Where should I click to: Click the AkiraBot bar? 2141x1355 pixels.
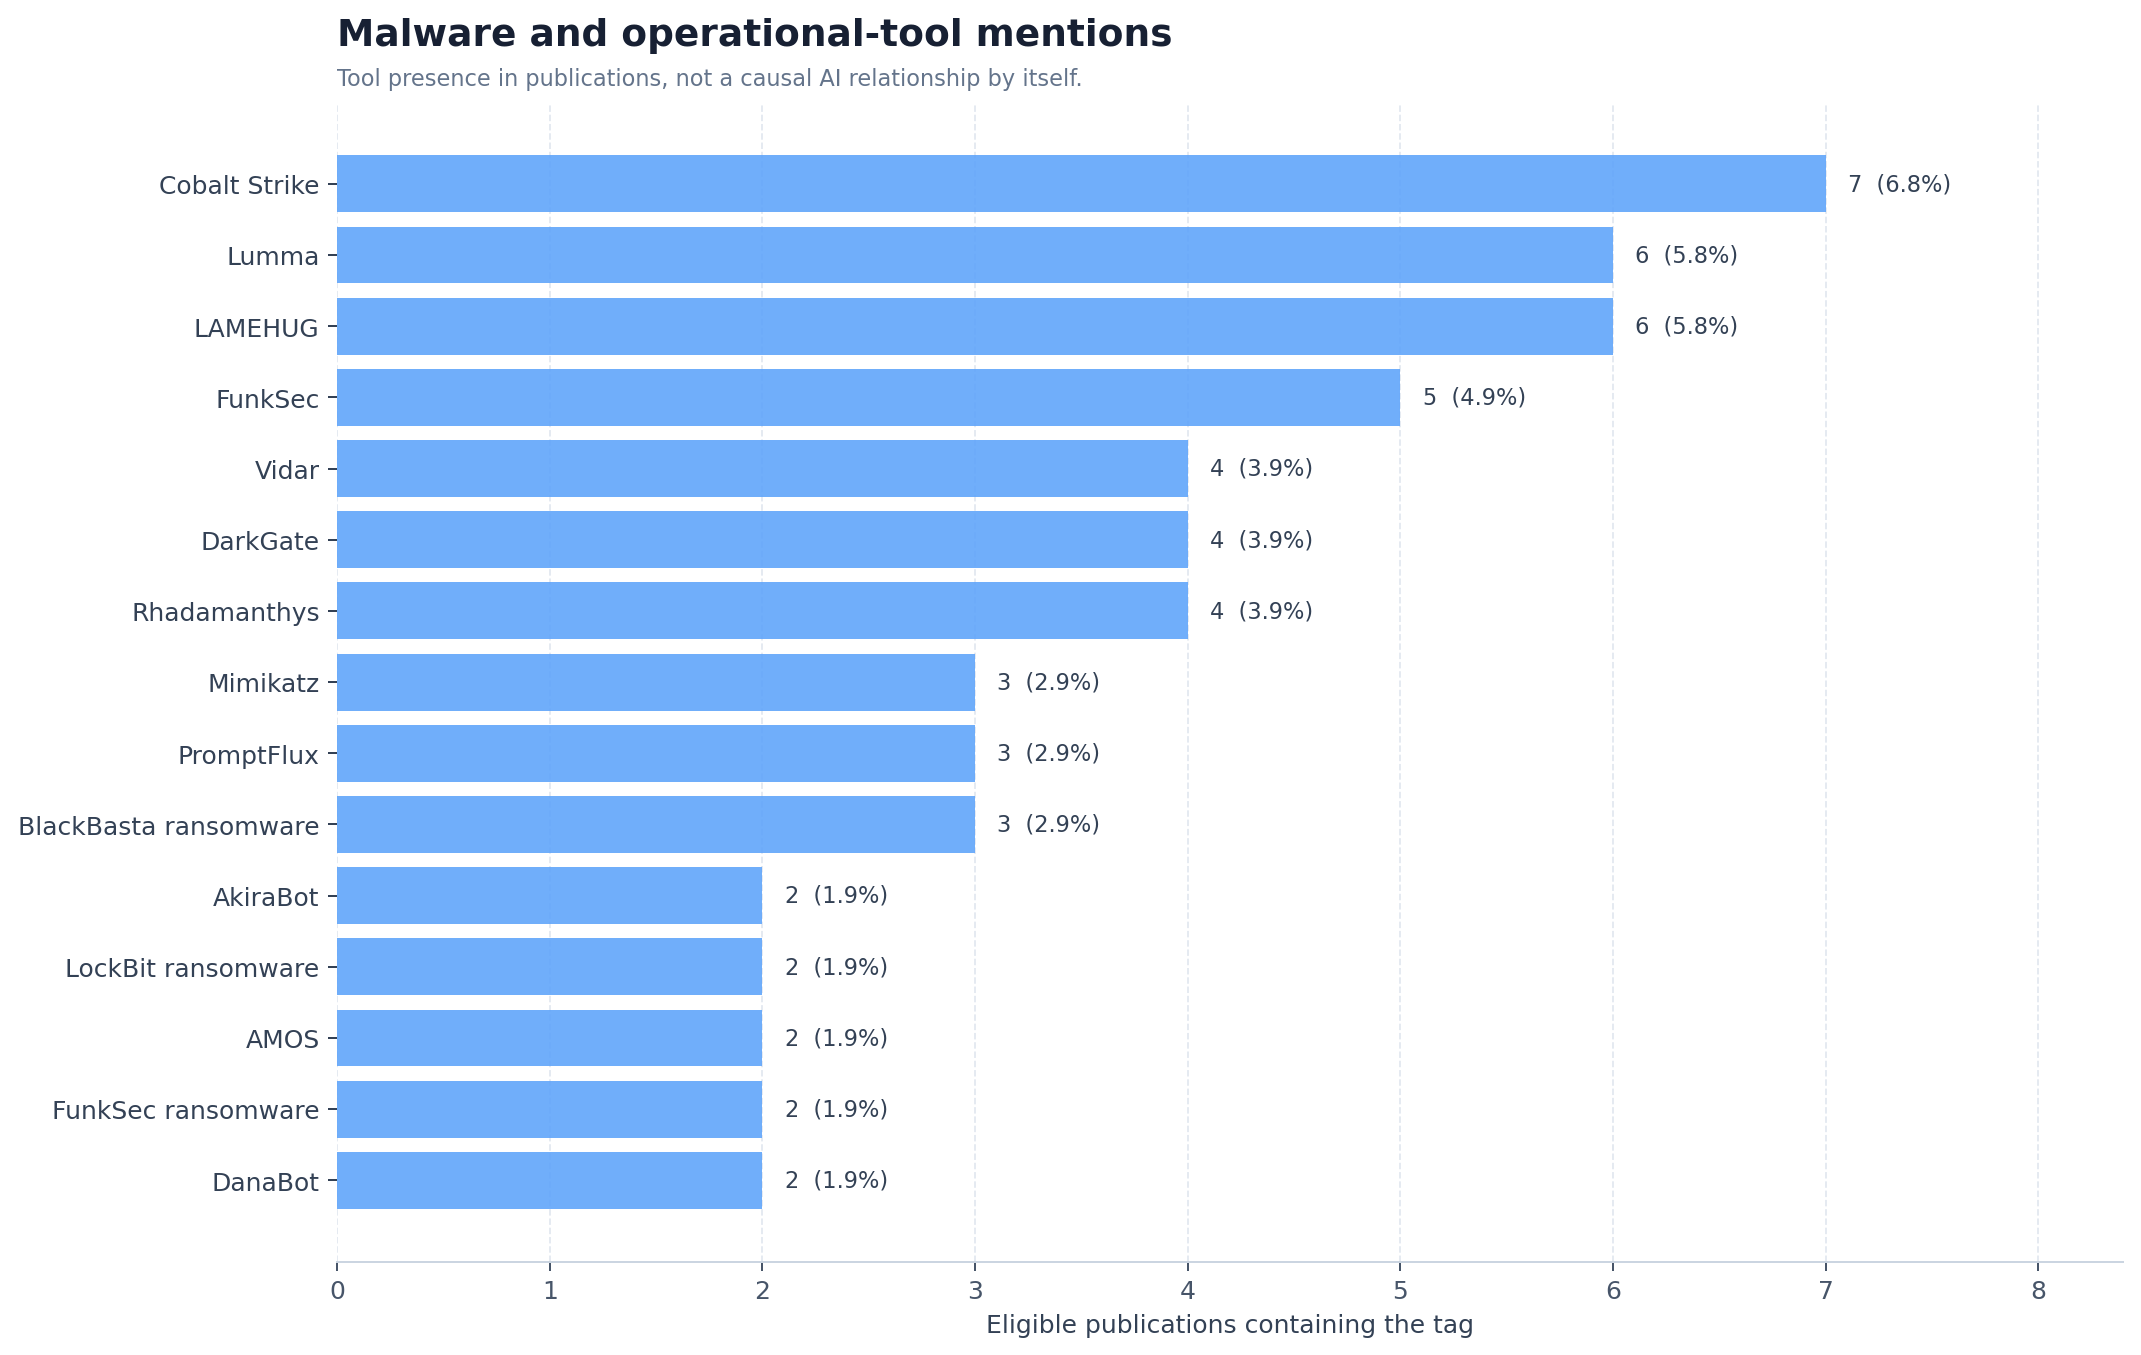point(549,895)
